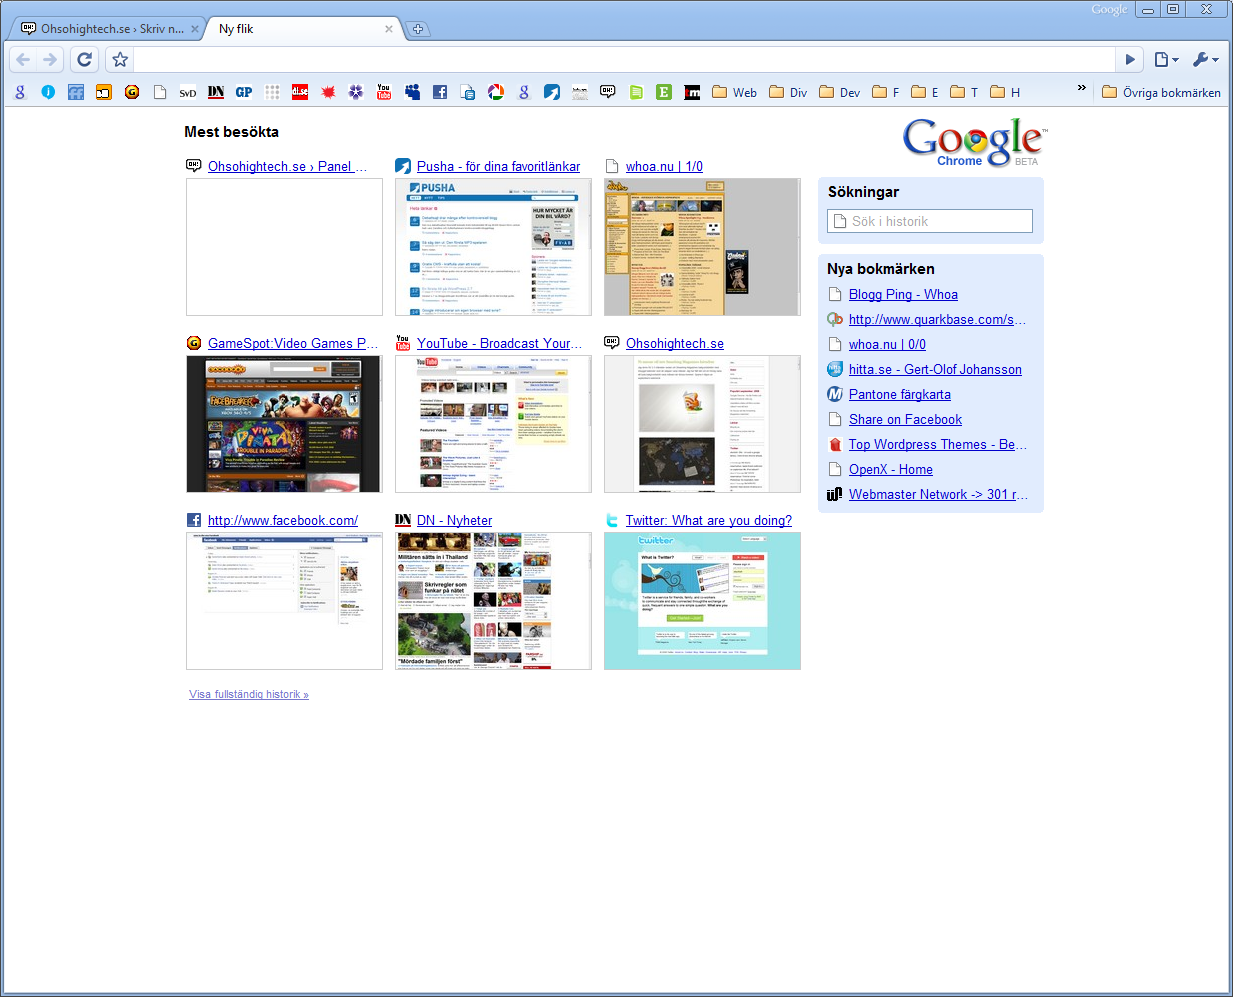Open Pusha - för dina favoritlänkar link
This screenshot has height=997, width=1233.
498,166
